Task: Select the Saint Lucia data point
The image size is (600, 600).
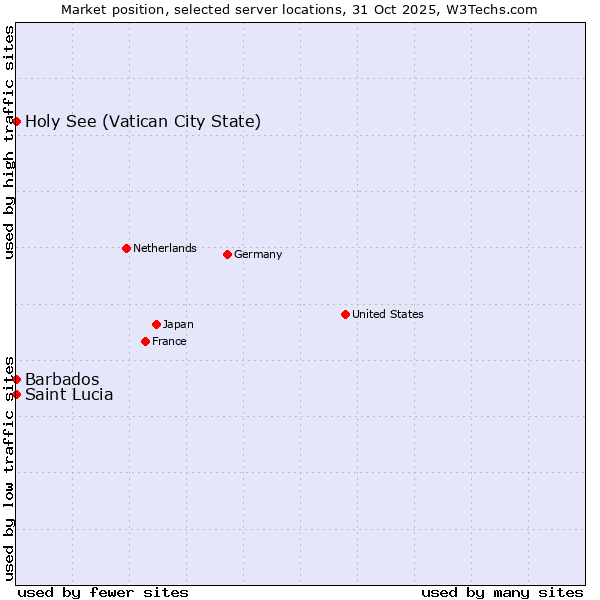Action: coord(17,394)
